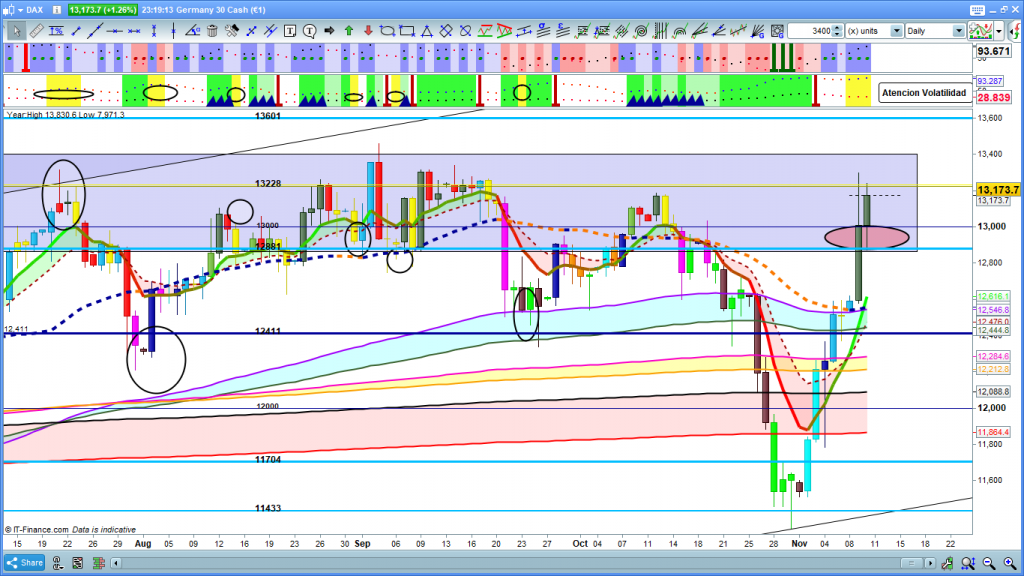Select the green up arrow tool
1024x576 pixels.
pyautogui.click(x=348, y=31)
